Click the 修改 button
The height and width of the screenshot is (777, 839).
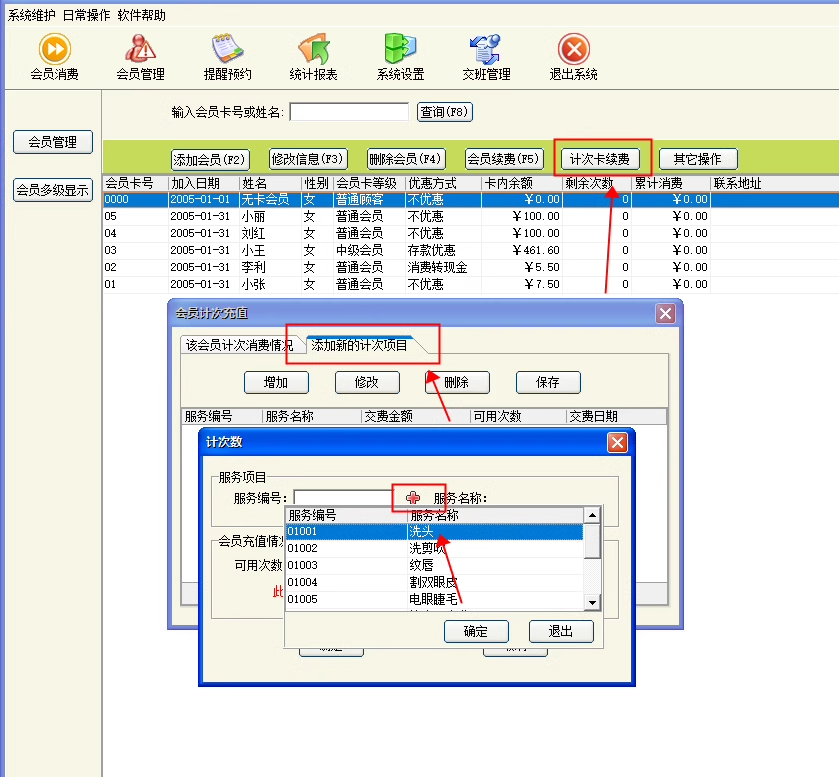[367, 382]
